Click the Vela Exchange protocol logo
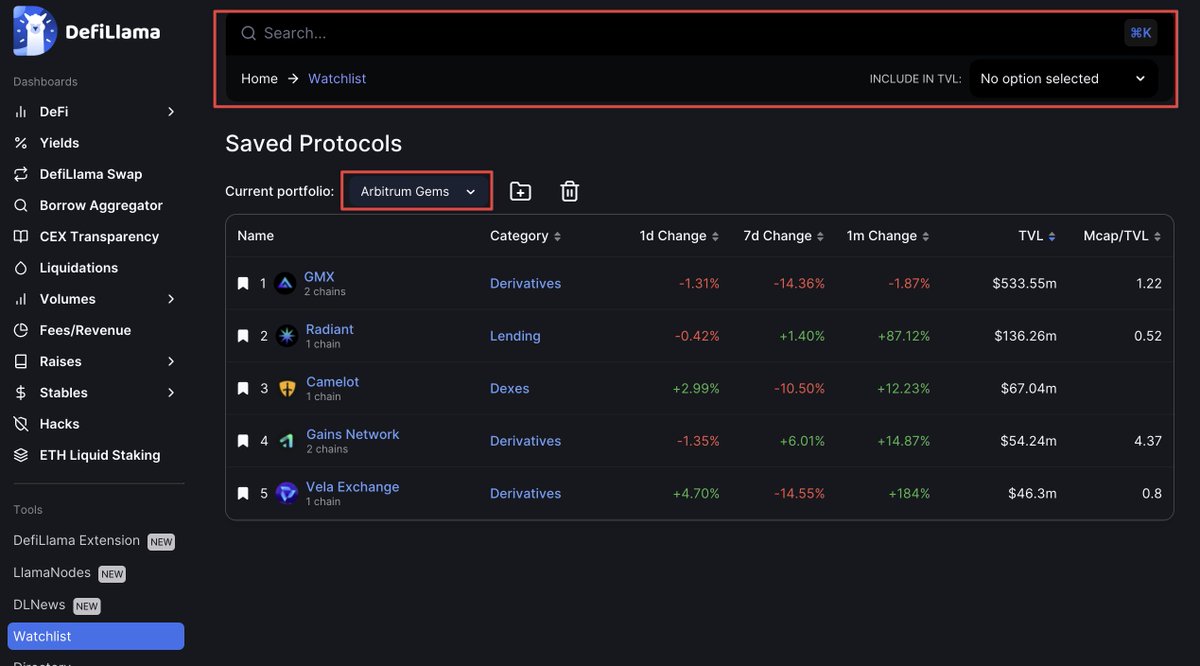The height and width of the screenshot is (666, 1200). click(287, 494)
